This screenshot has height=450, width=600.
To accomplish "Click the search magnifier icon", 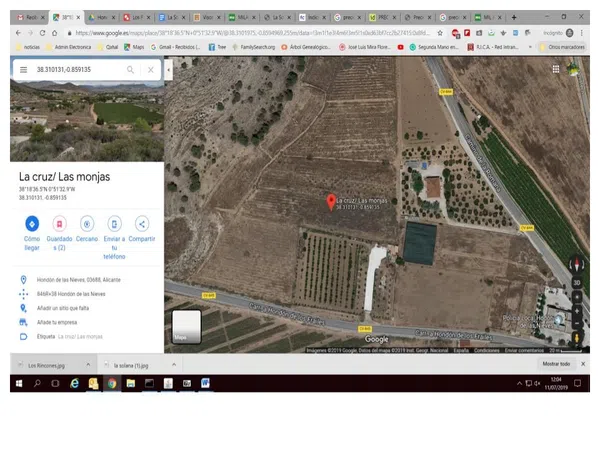I will 130,70.
